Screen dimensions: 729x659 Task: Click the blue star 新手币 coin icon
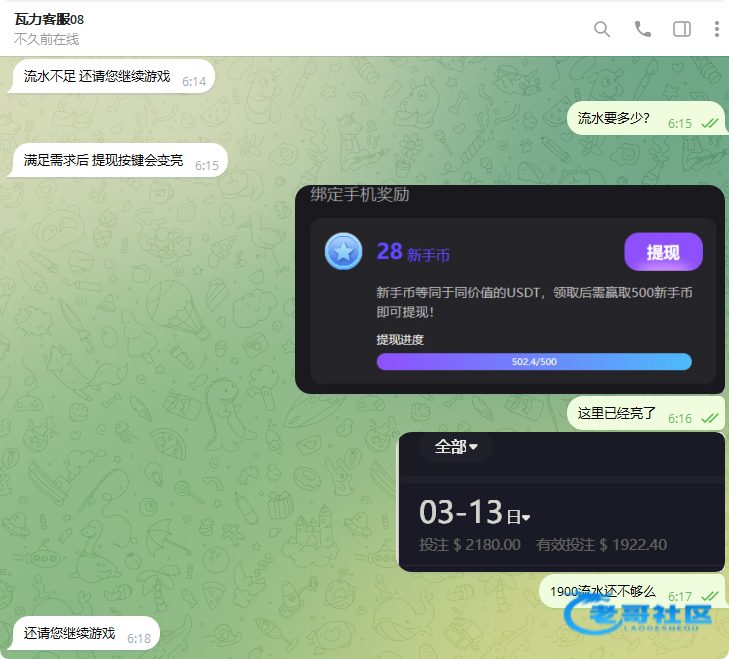[343, 252]
